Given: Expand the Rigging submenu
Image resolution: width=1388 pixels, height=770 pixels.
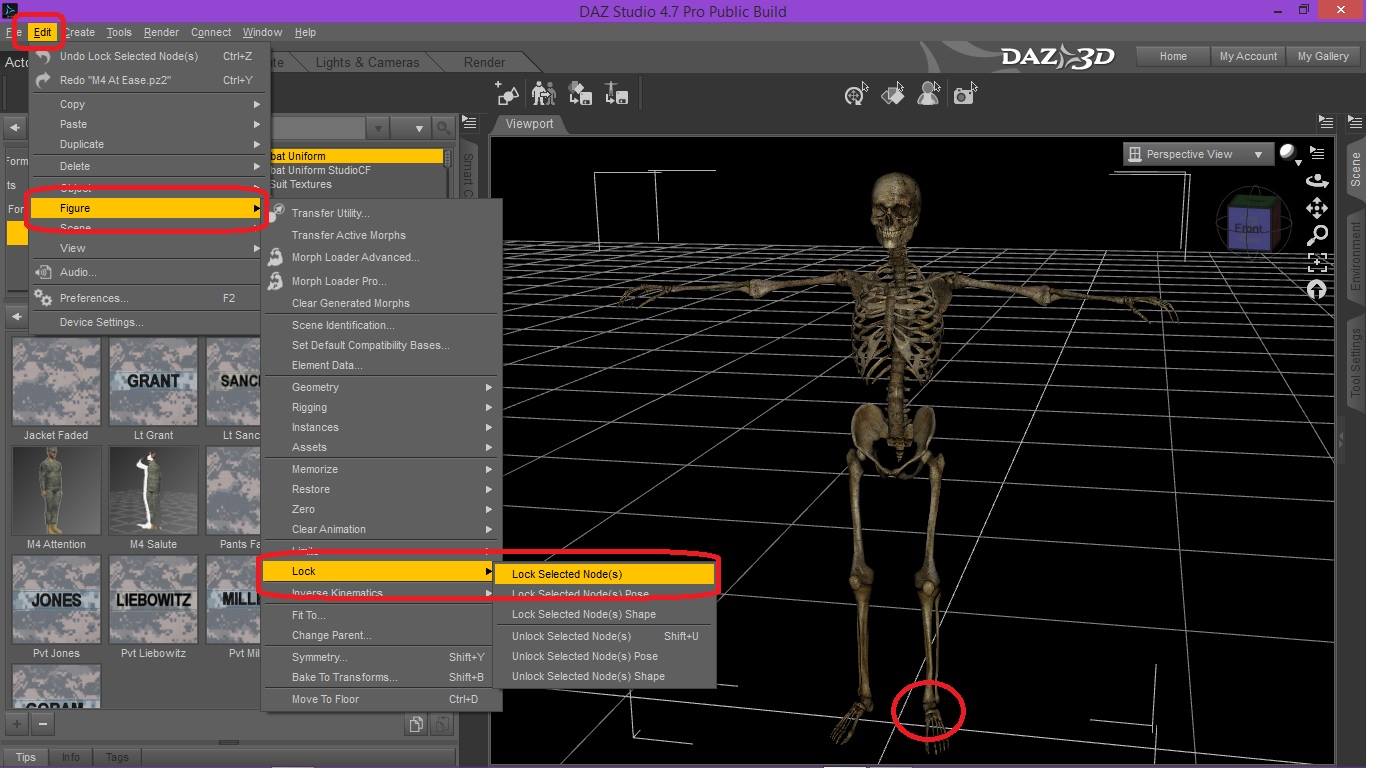Looking at the screenshot, I should 381,407.
